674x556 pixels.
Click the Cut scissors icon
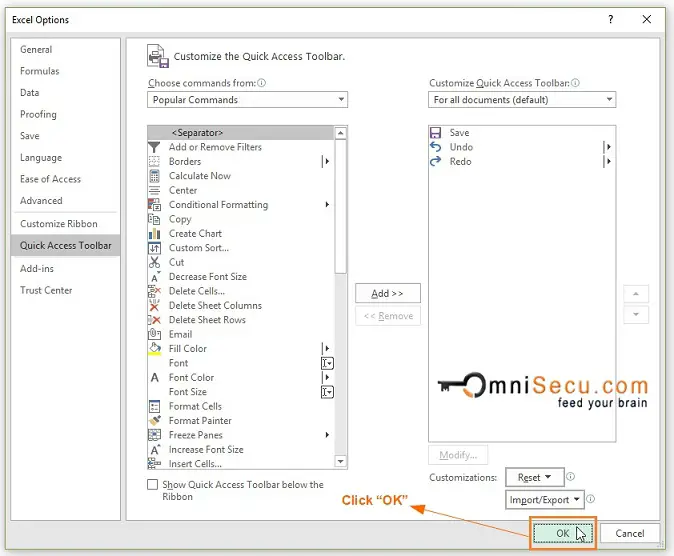(x=154, y=262)
